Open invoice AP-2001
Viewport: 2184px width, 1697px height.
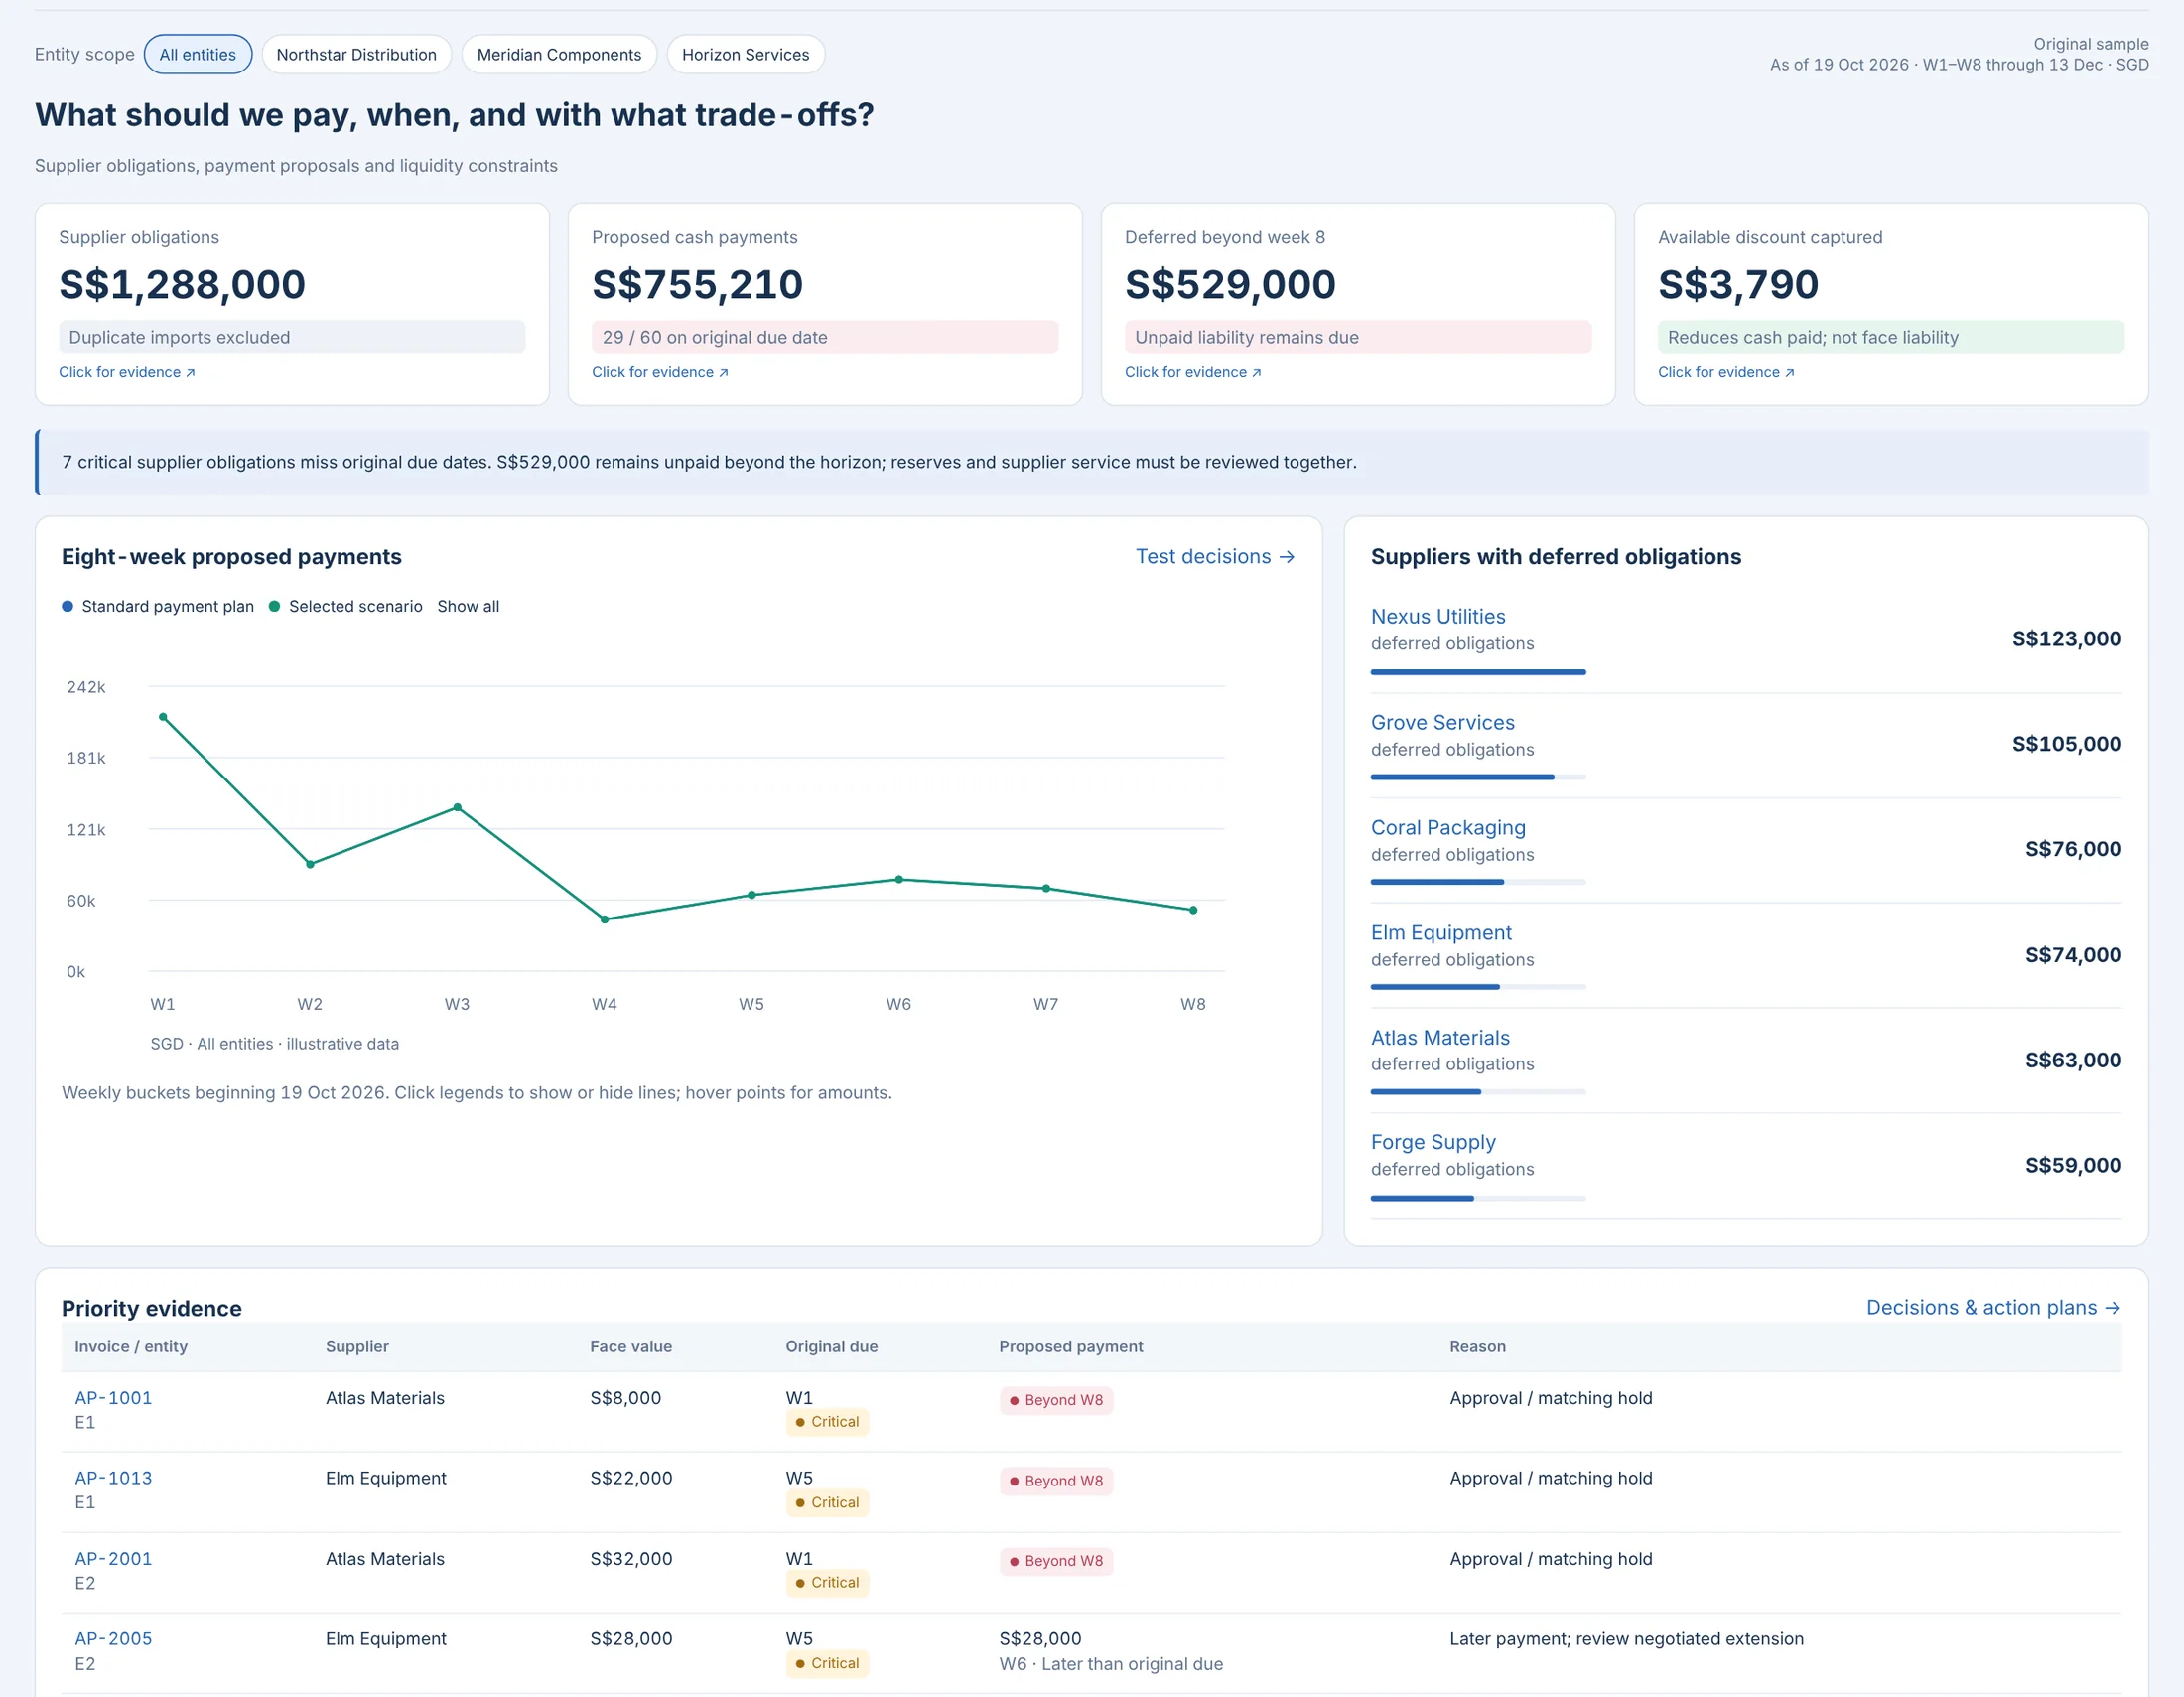click(x=113, y=1559)
